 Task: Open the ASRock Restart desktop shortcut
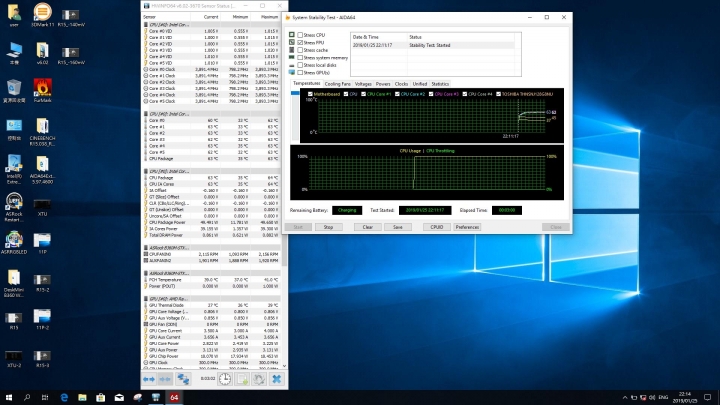click(x=14, y=207)
